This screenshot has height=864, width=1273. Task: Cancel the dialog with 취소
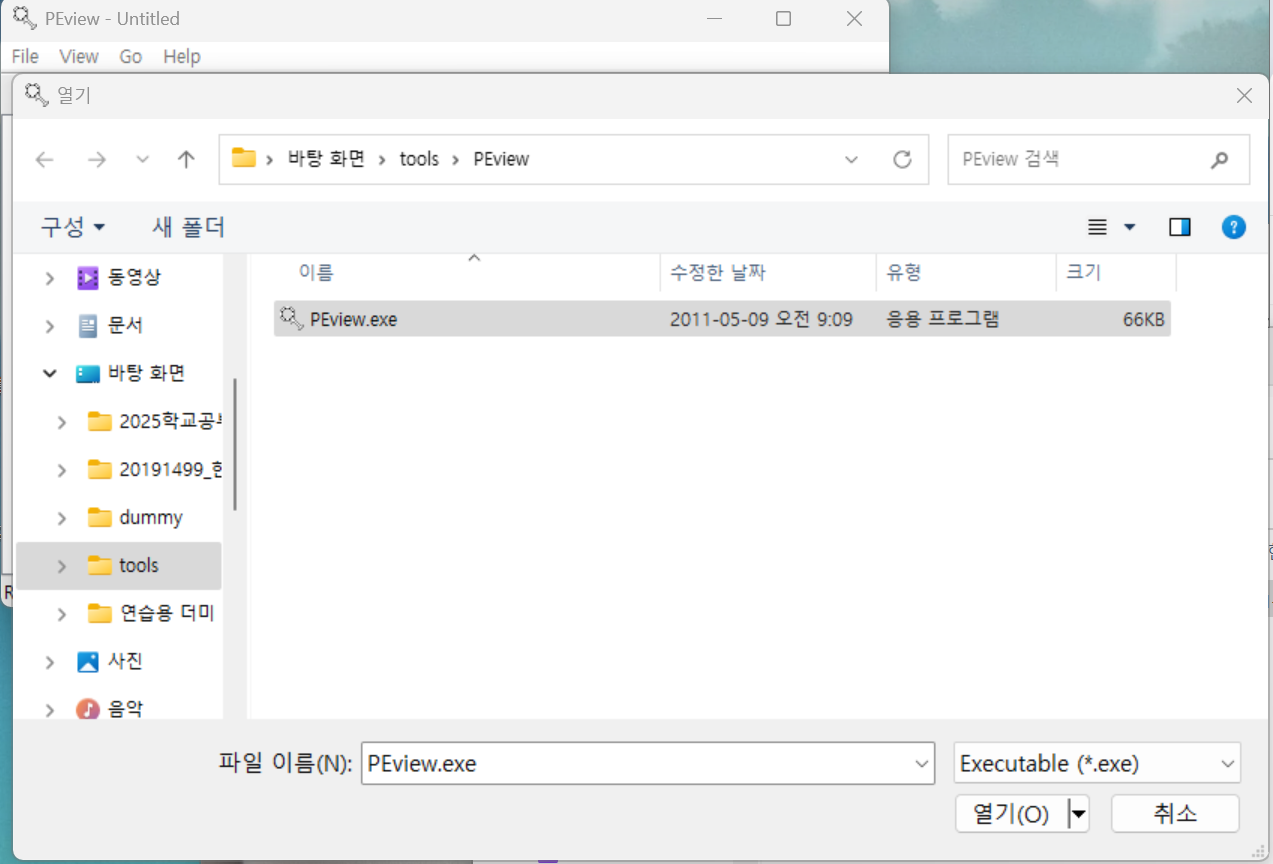click(x=1175, y=814)
